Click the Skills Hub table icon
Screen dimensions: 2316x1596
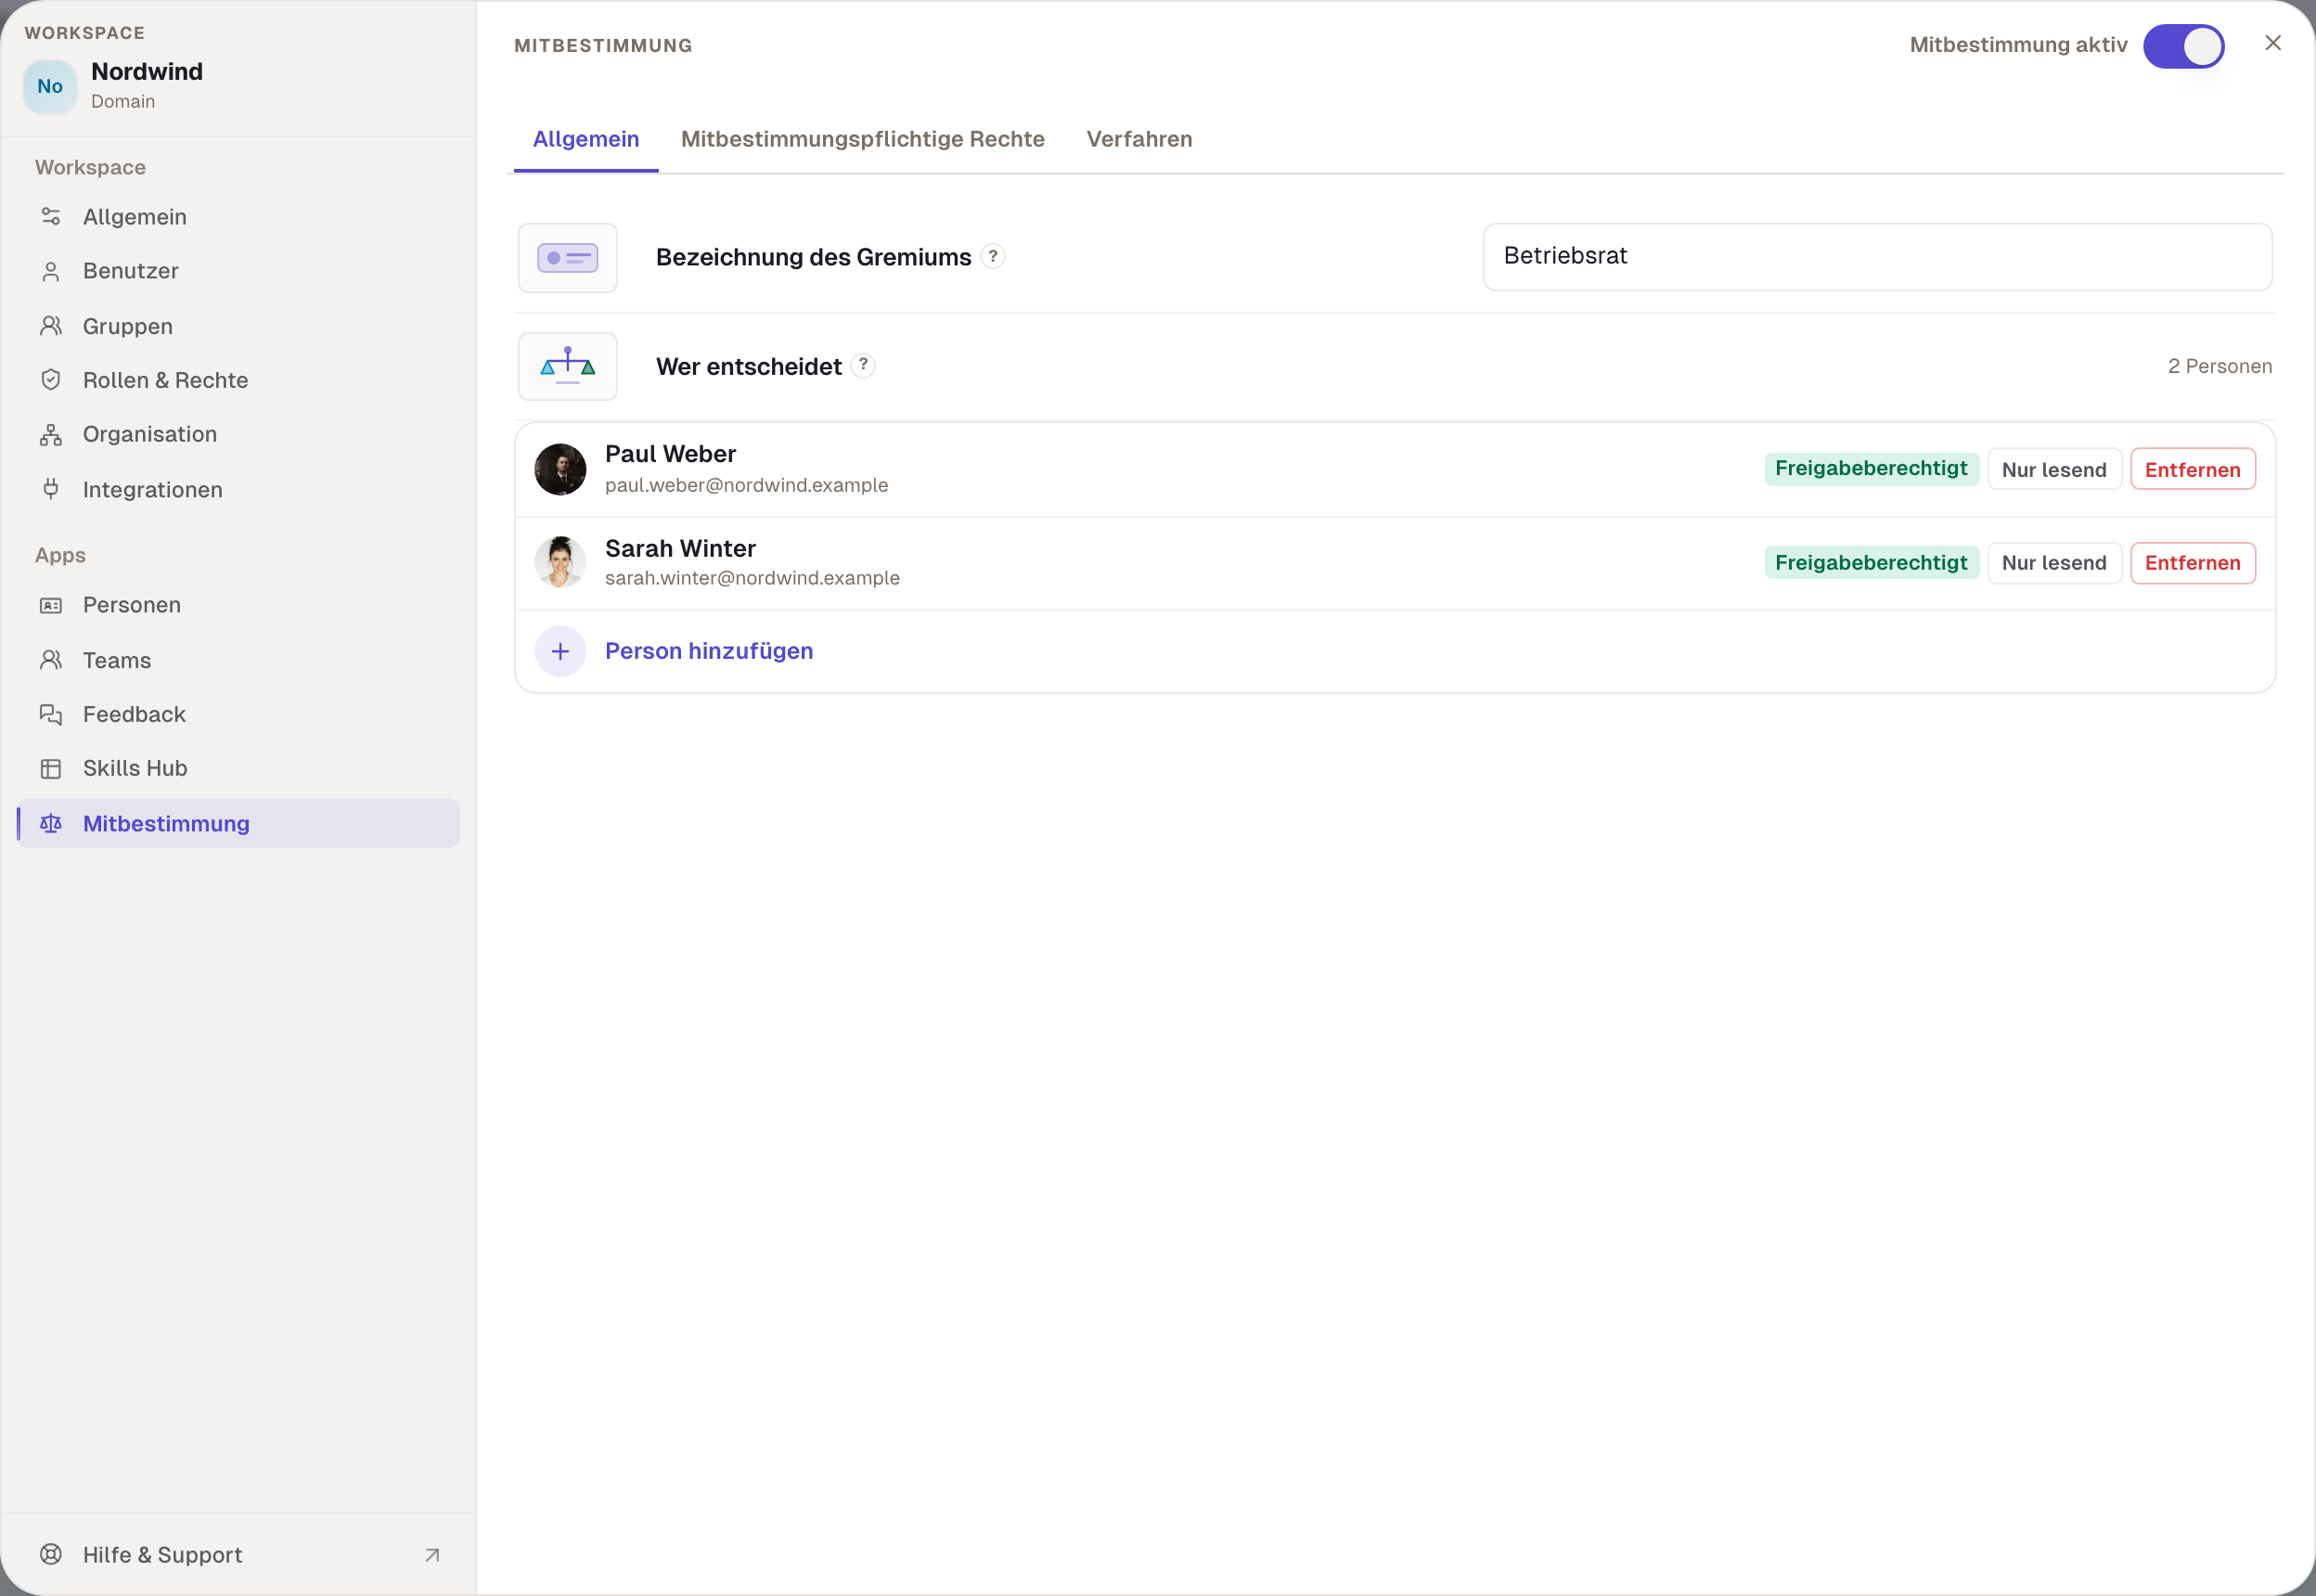pyautogui.click(x=51, y=768)
